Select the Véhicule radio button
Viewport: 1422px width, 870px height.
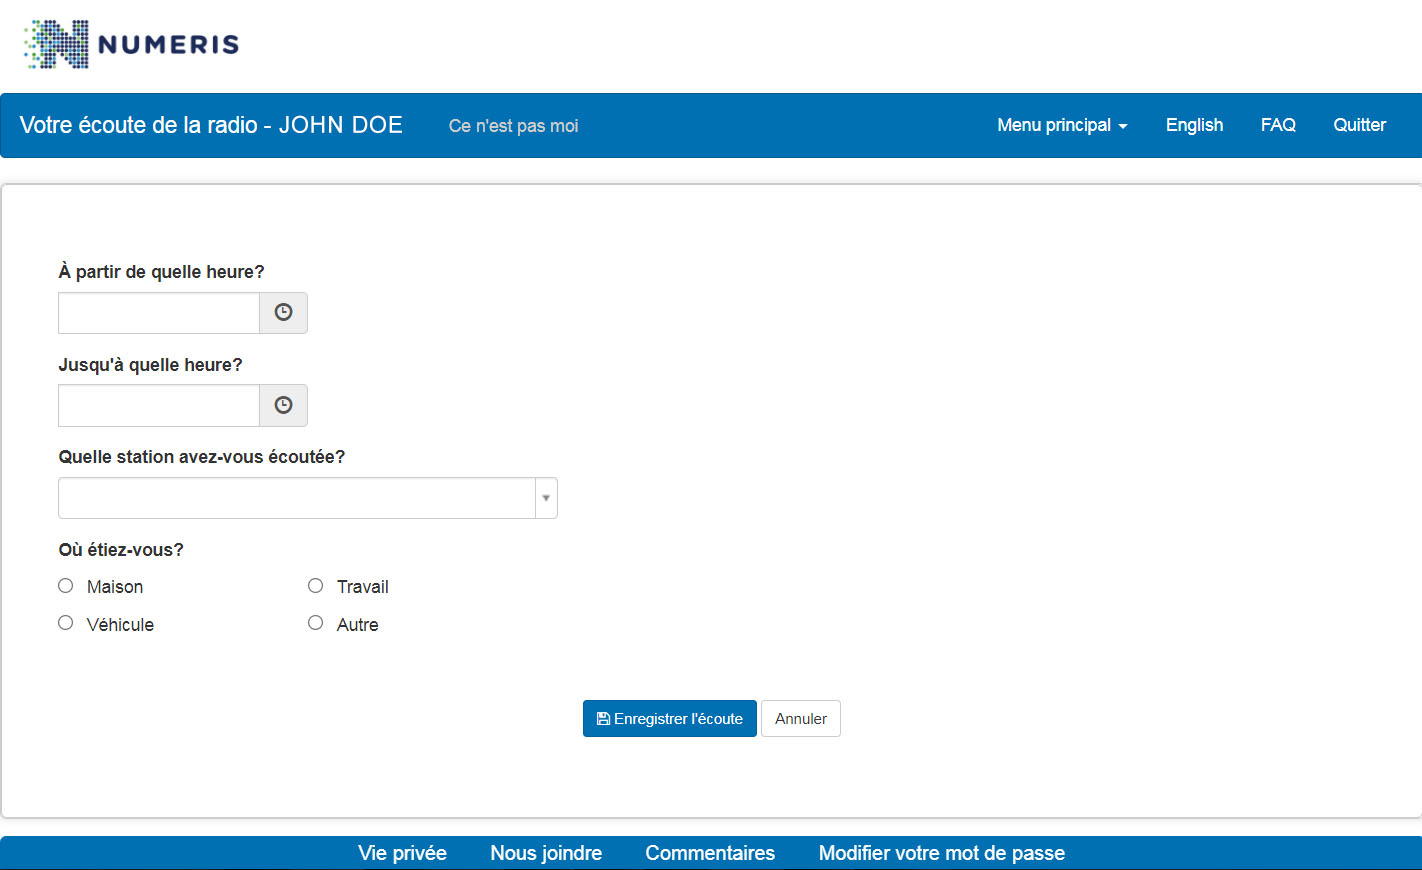66,623
